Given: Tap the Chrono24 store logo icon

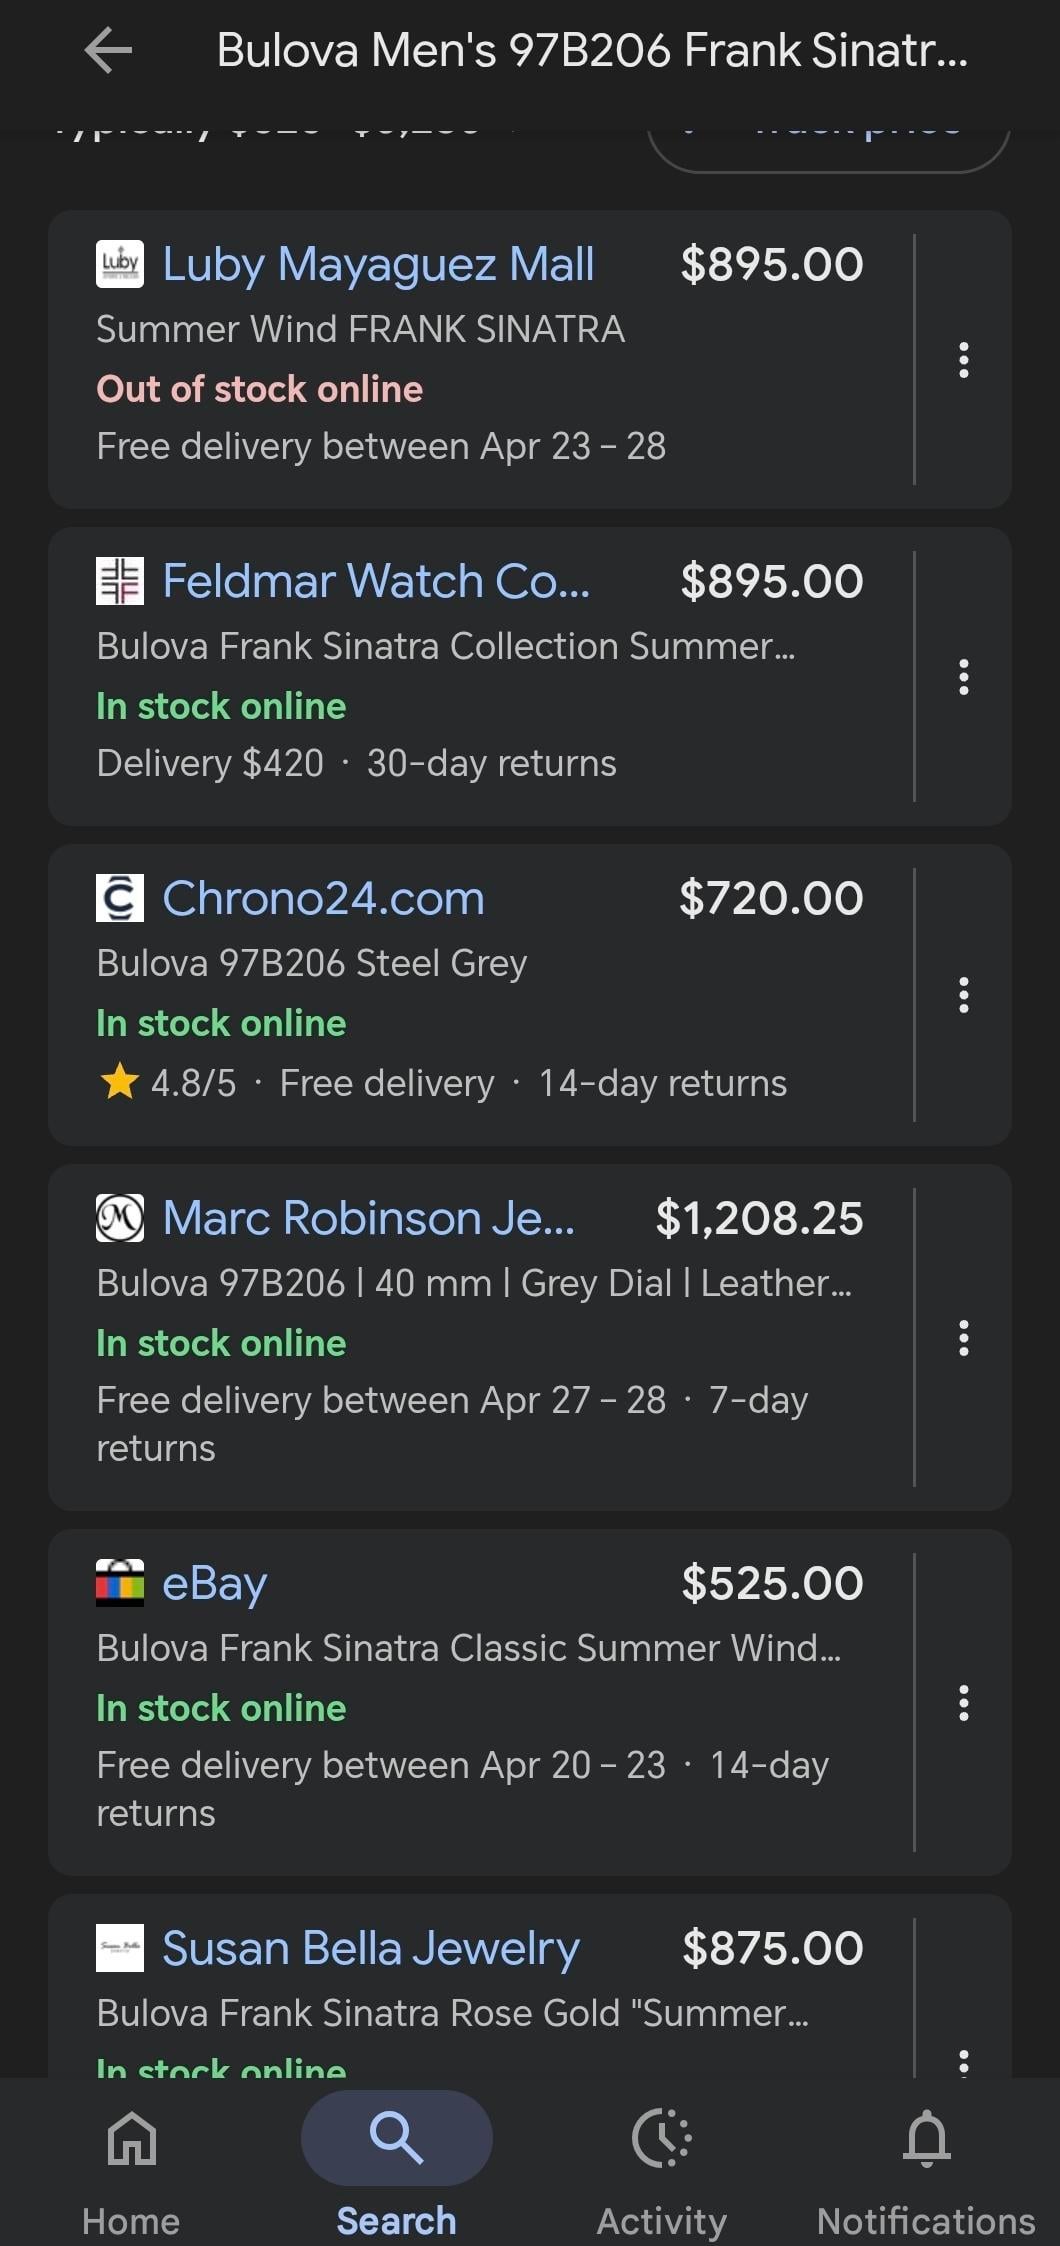Looking at the screenshot, I should [120, 898].
